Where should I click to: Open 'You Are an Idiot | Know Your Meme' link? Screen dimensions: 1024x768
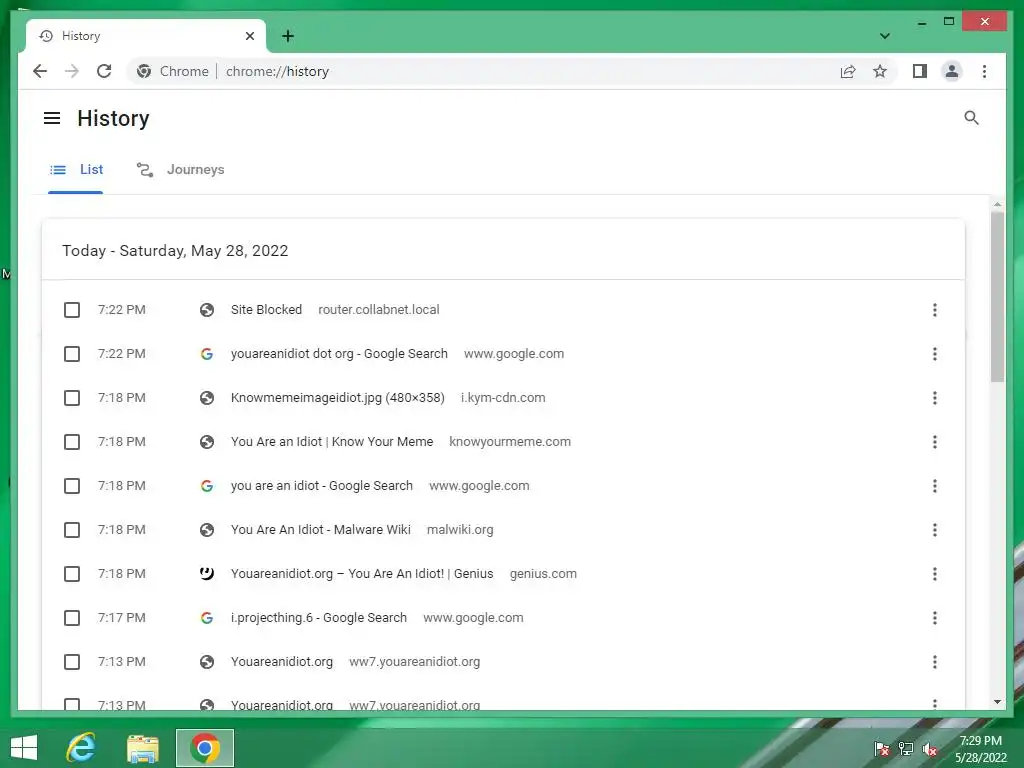click(332, 442)
